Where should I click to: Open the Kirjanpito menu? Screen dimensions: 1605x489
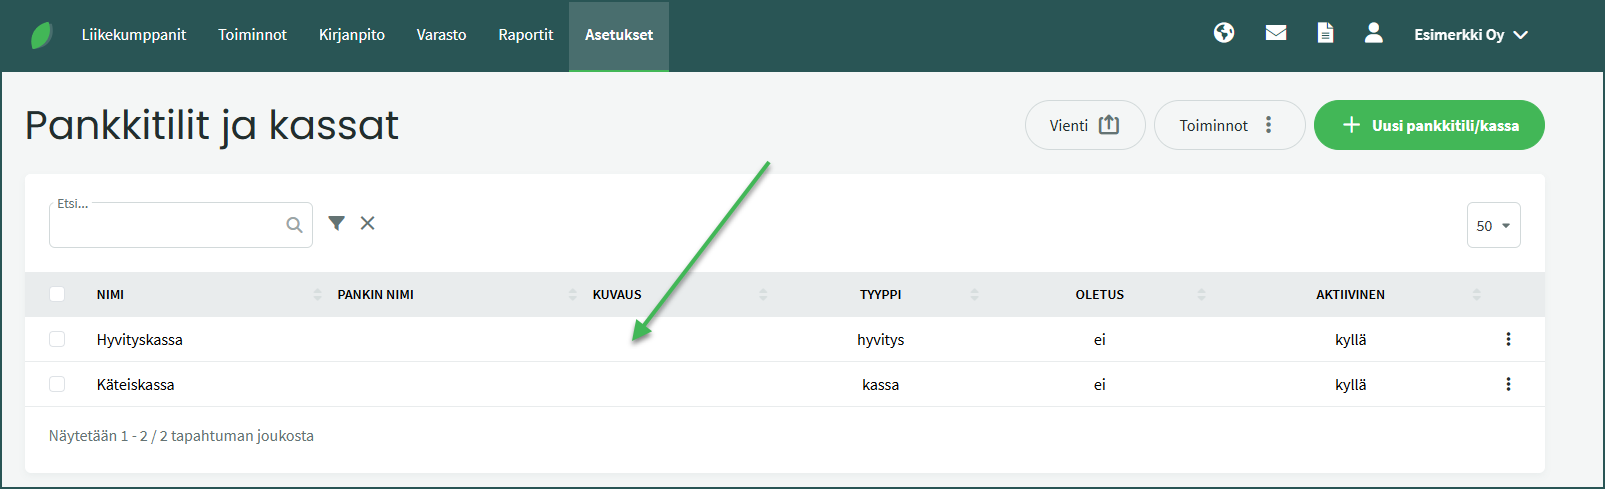pos(352,35)
